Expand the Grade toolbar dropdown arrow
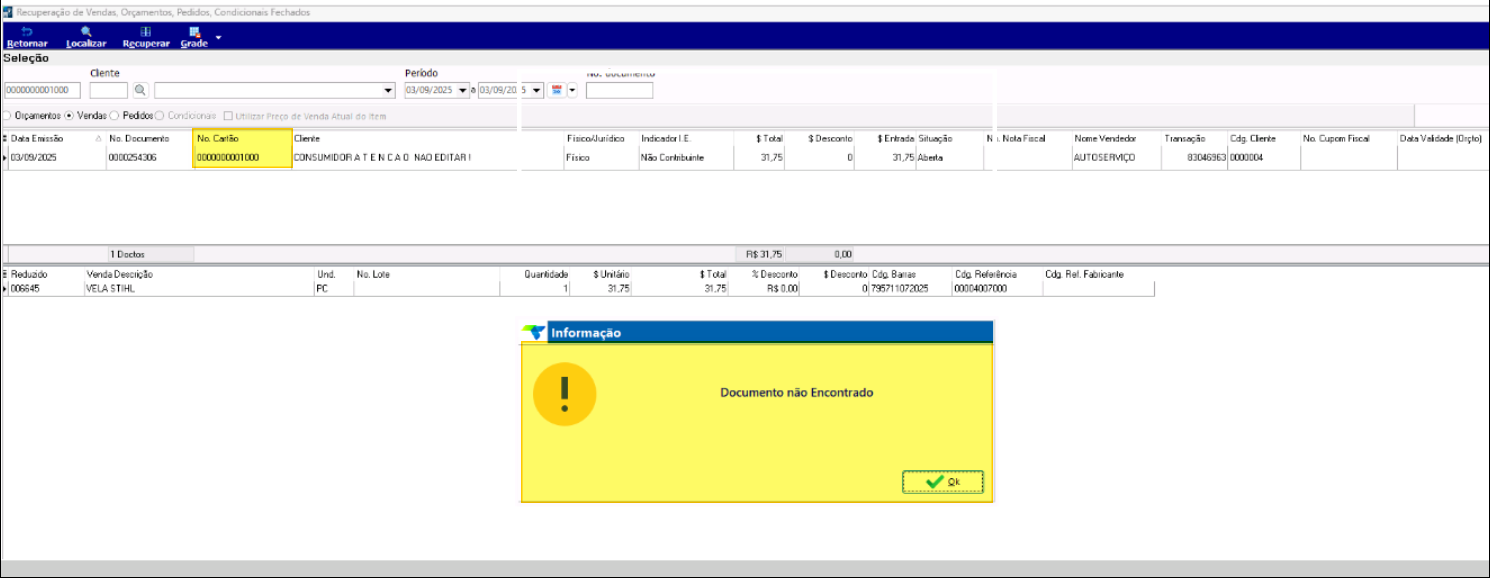The height and width of the screenshot is (580, 1490). click(x=218, y=38)
